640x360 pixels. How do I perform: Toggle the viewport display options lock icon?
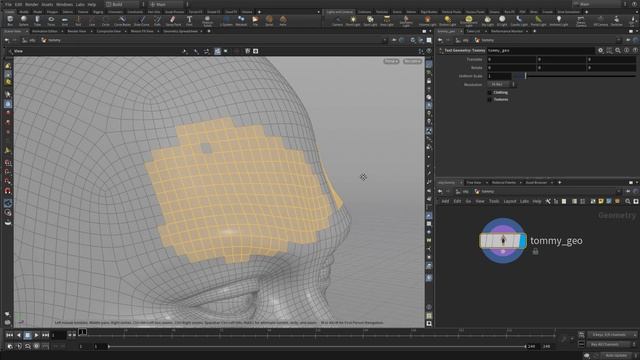coord(429,81)
